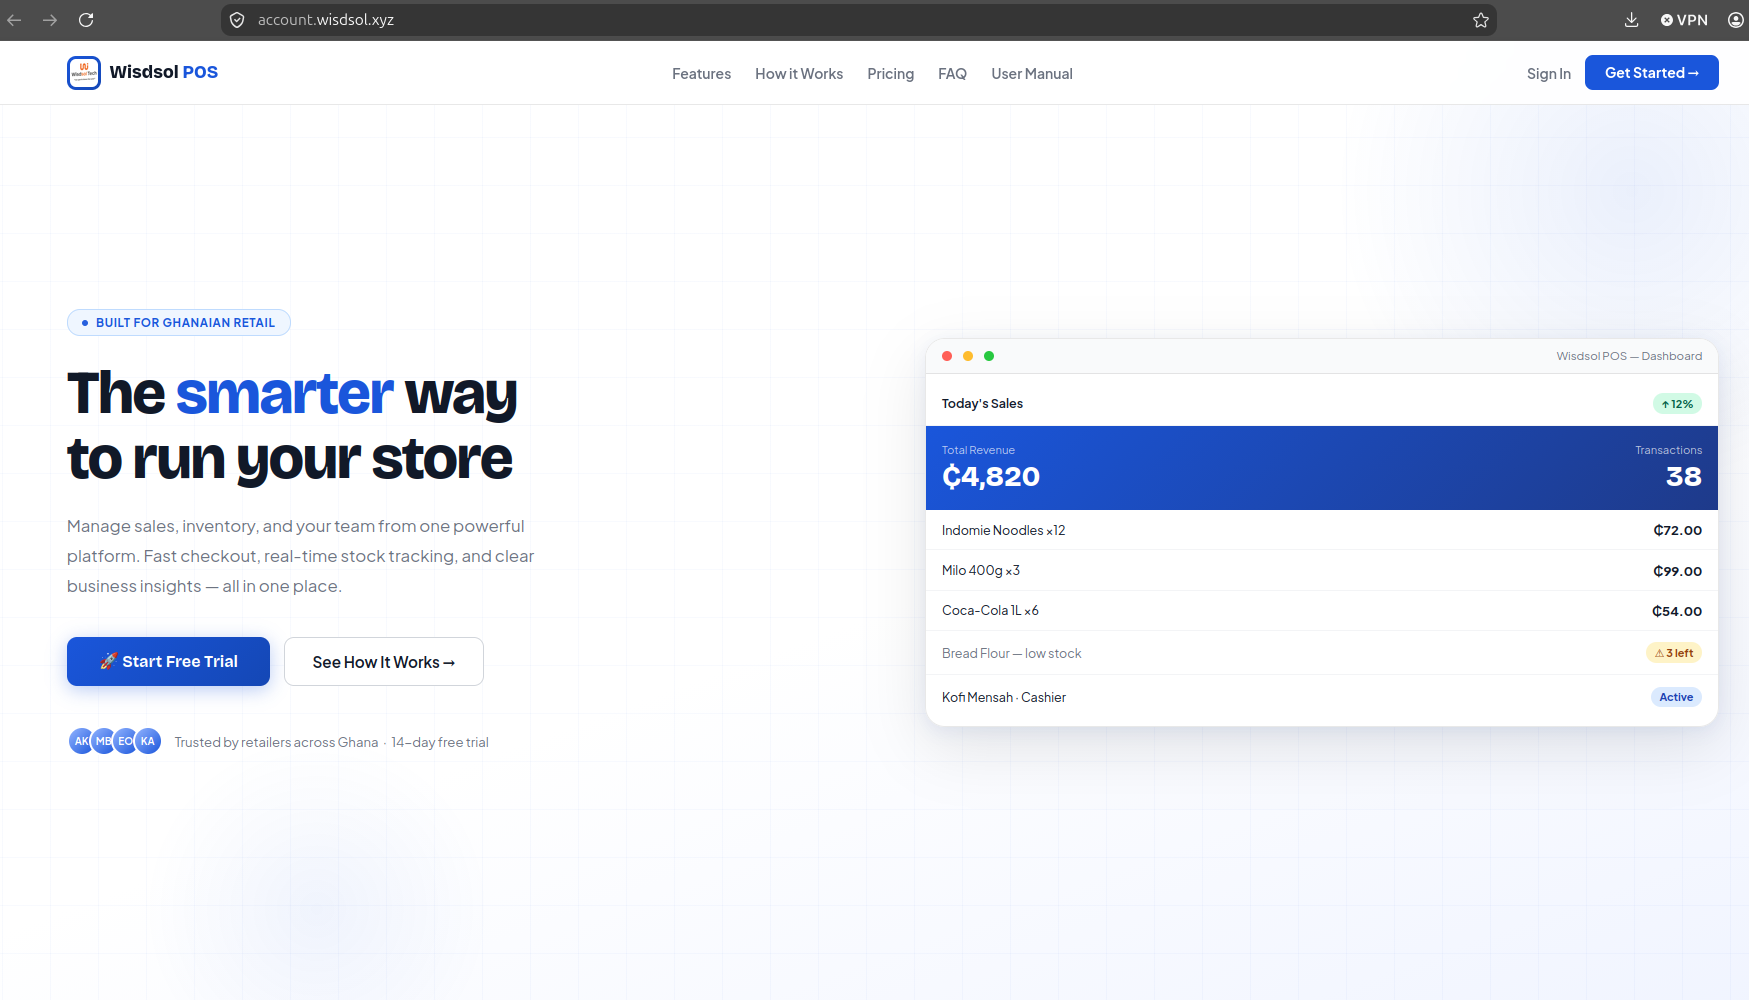Image resolution: width=1749 pixels, height=1000 pixels.
Task: Click the green dot in dashboard window
Action: coord(989,356)
